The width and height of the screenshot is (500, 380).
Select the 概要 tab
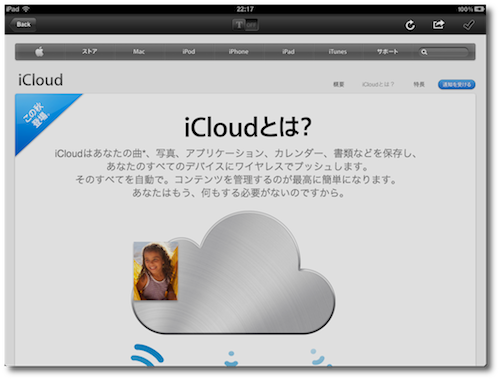point(338,84)
